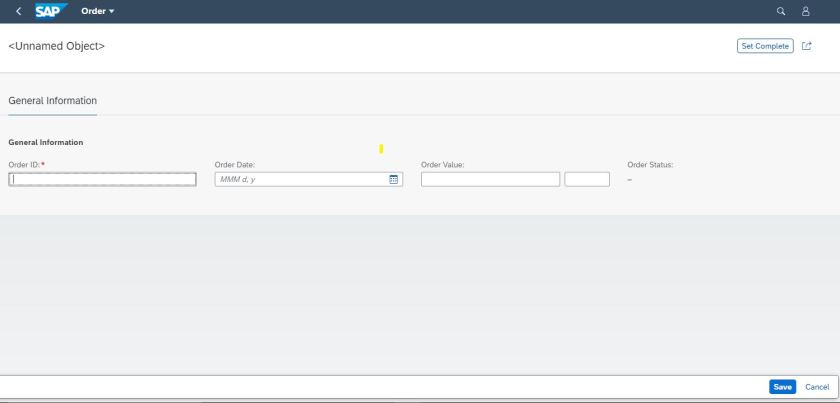Click the 'Order ID:' label
Screen dimensions: 840x403
click(x=24, y=165)
